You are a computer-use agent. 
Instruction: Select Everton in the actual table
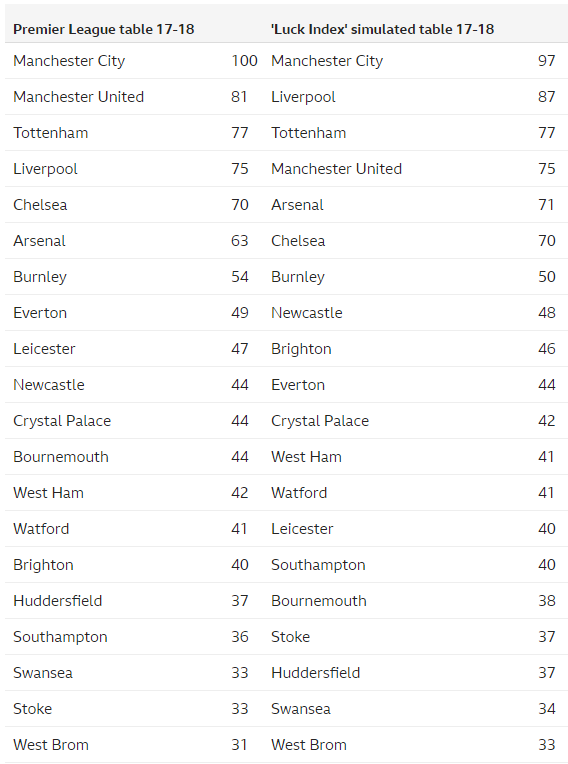(x=40, y=313)
